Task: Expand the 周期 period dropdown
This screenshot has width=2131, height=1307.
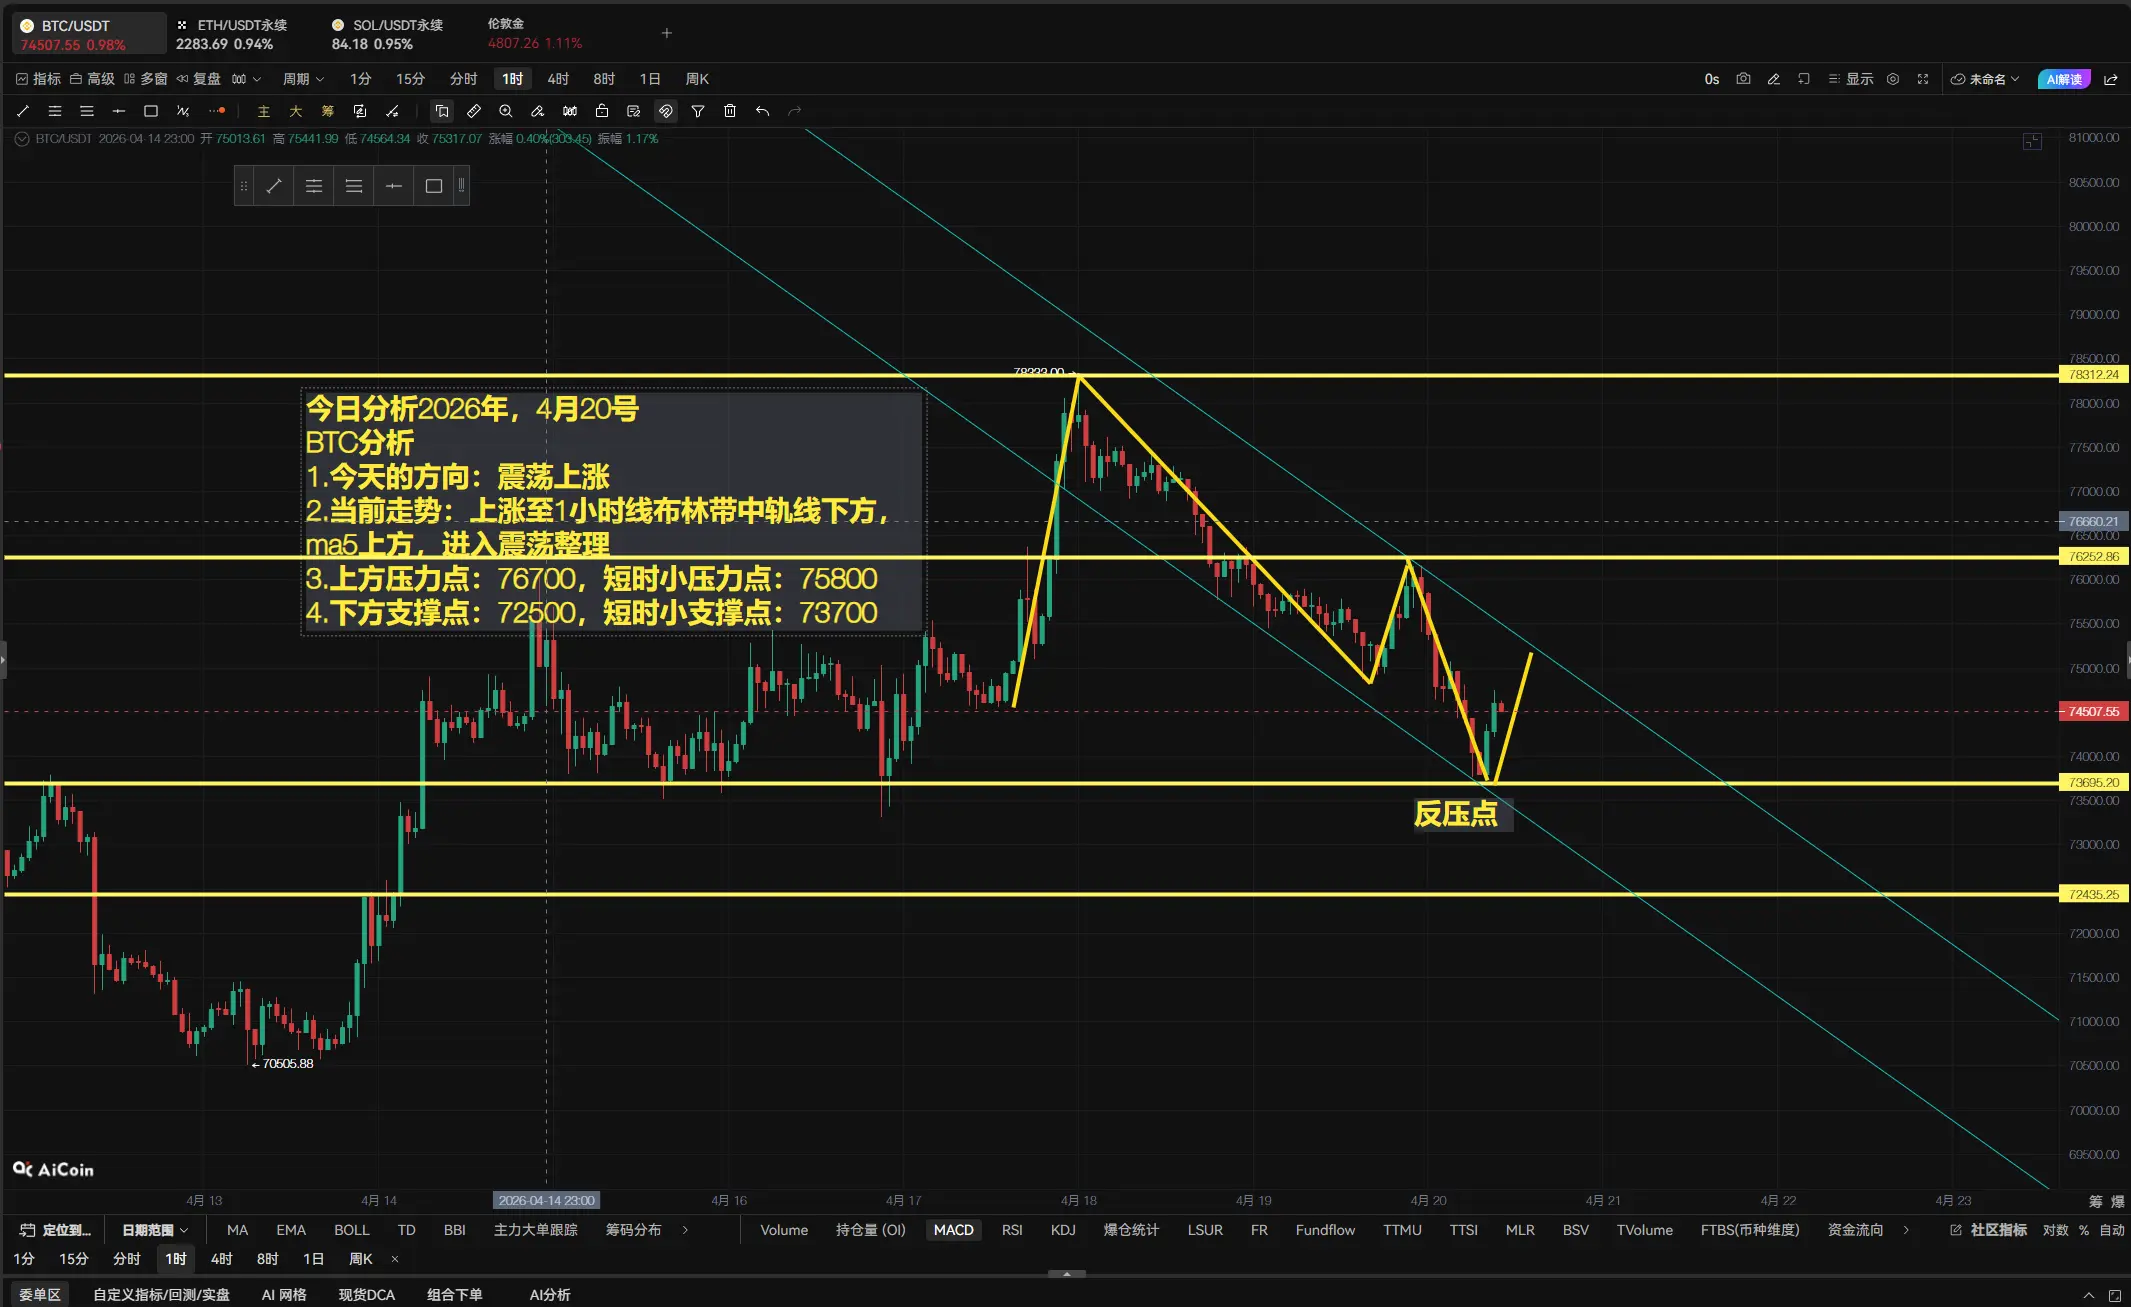Action: coord(303,79)
